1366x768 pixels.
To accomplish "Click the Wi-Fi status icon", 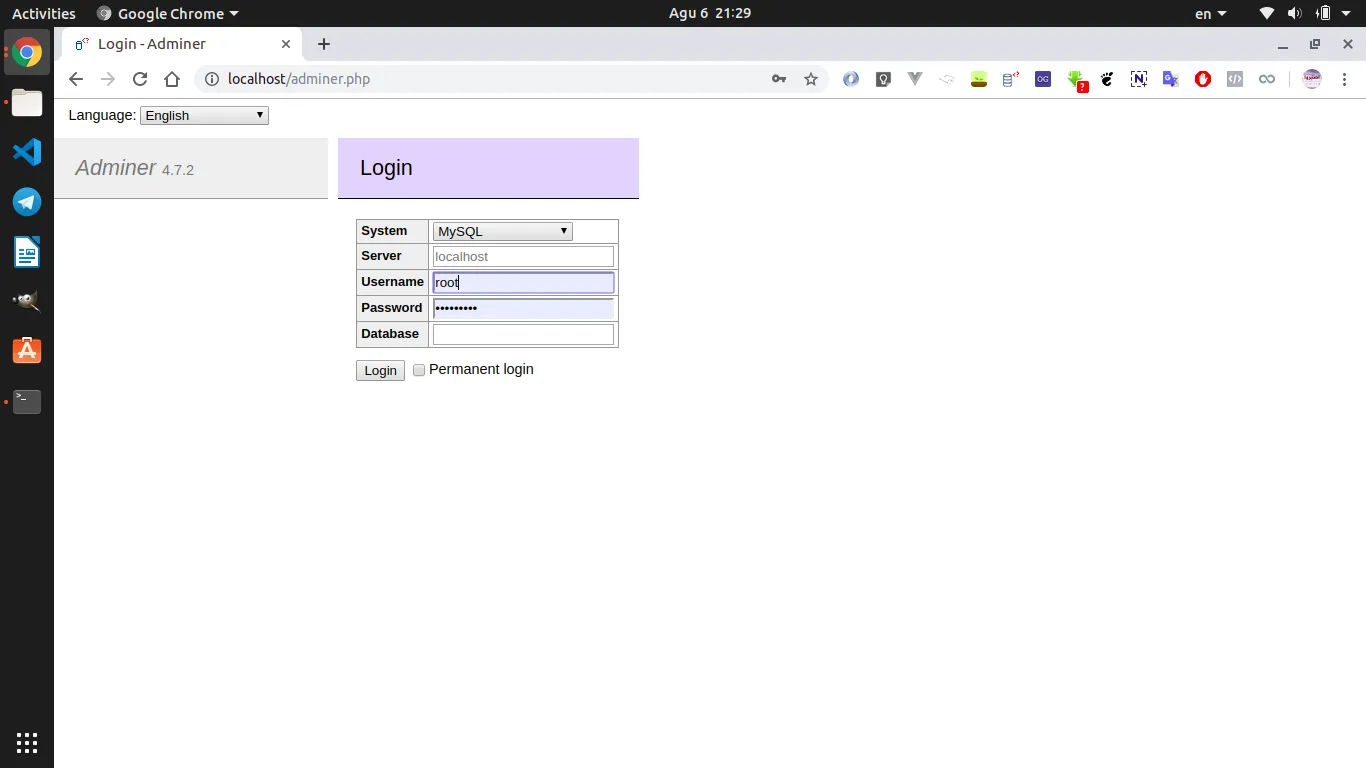I will click(x=1267, y=13).
